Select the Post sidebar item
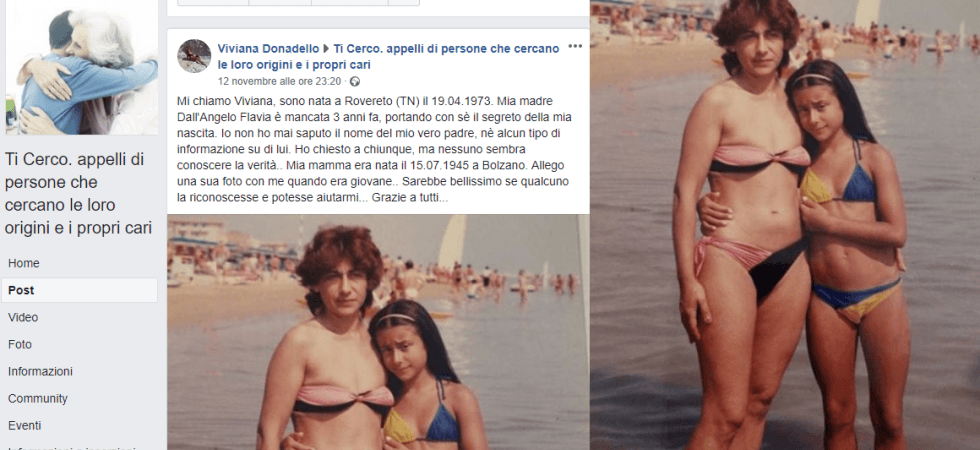The image size is (980, 450). tap(79, 290)
